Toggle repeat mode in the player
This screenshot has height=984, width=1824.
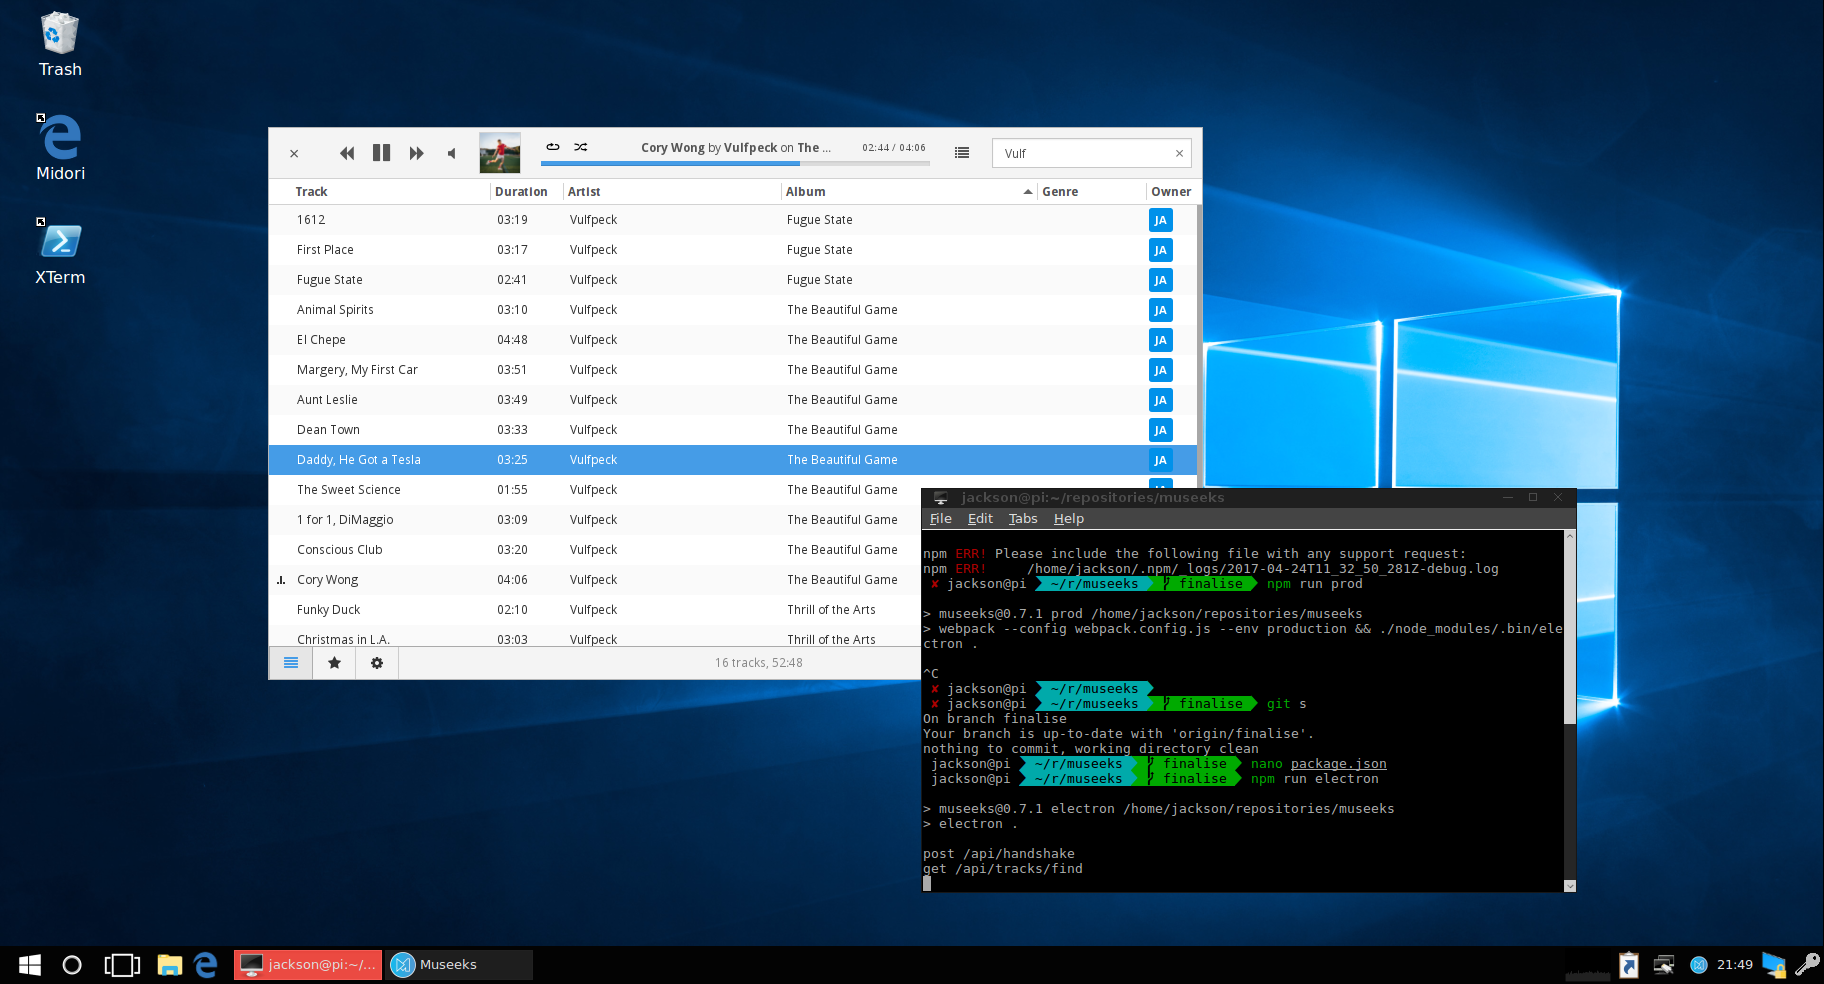click(x=553, y=147)
